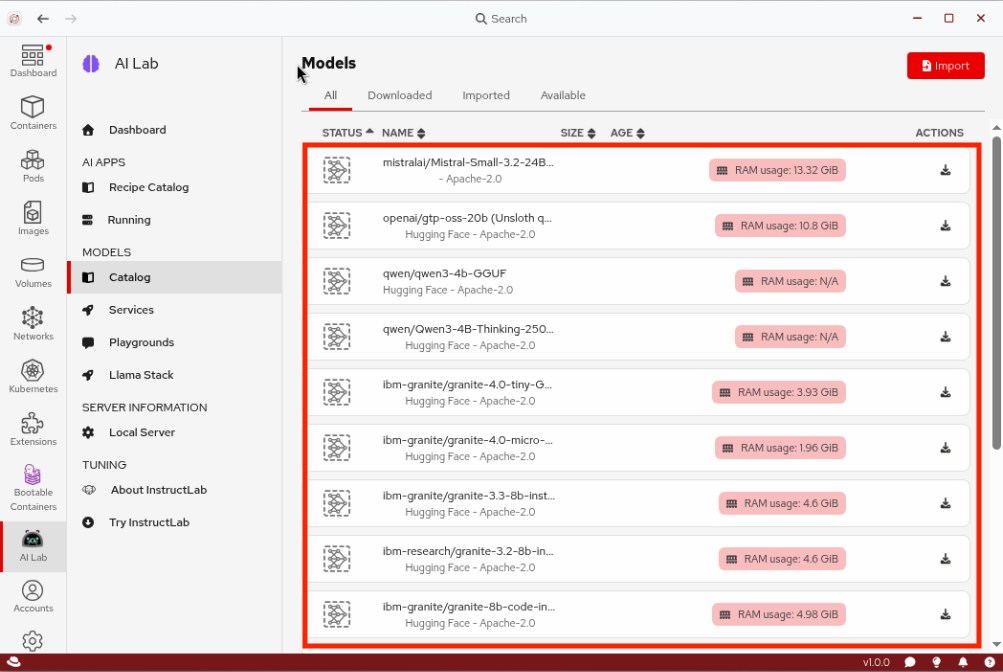Go to Images in sidebar
Screen dimensions: 1003x672
[33, 218]
